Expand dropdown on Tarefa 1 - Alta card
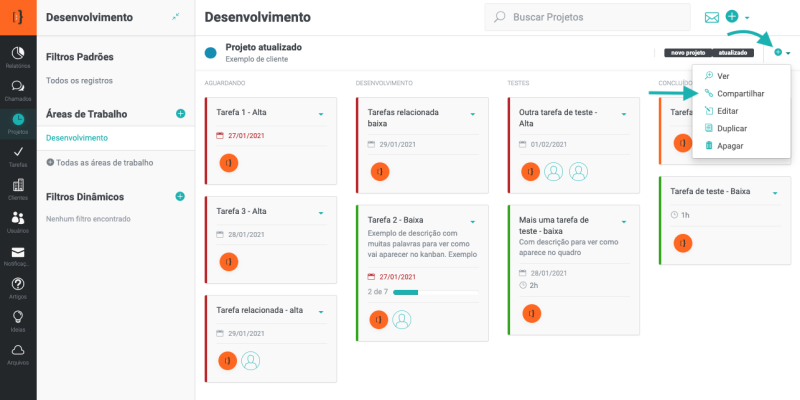800x400 pixels. click(320, 114)
